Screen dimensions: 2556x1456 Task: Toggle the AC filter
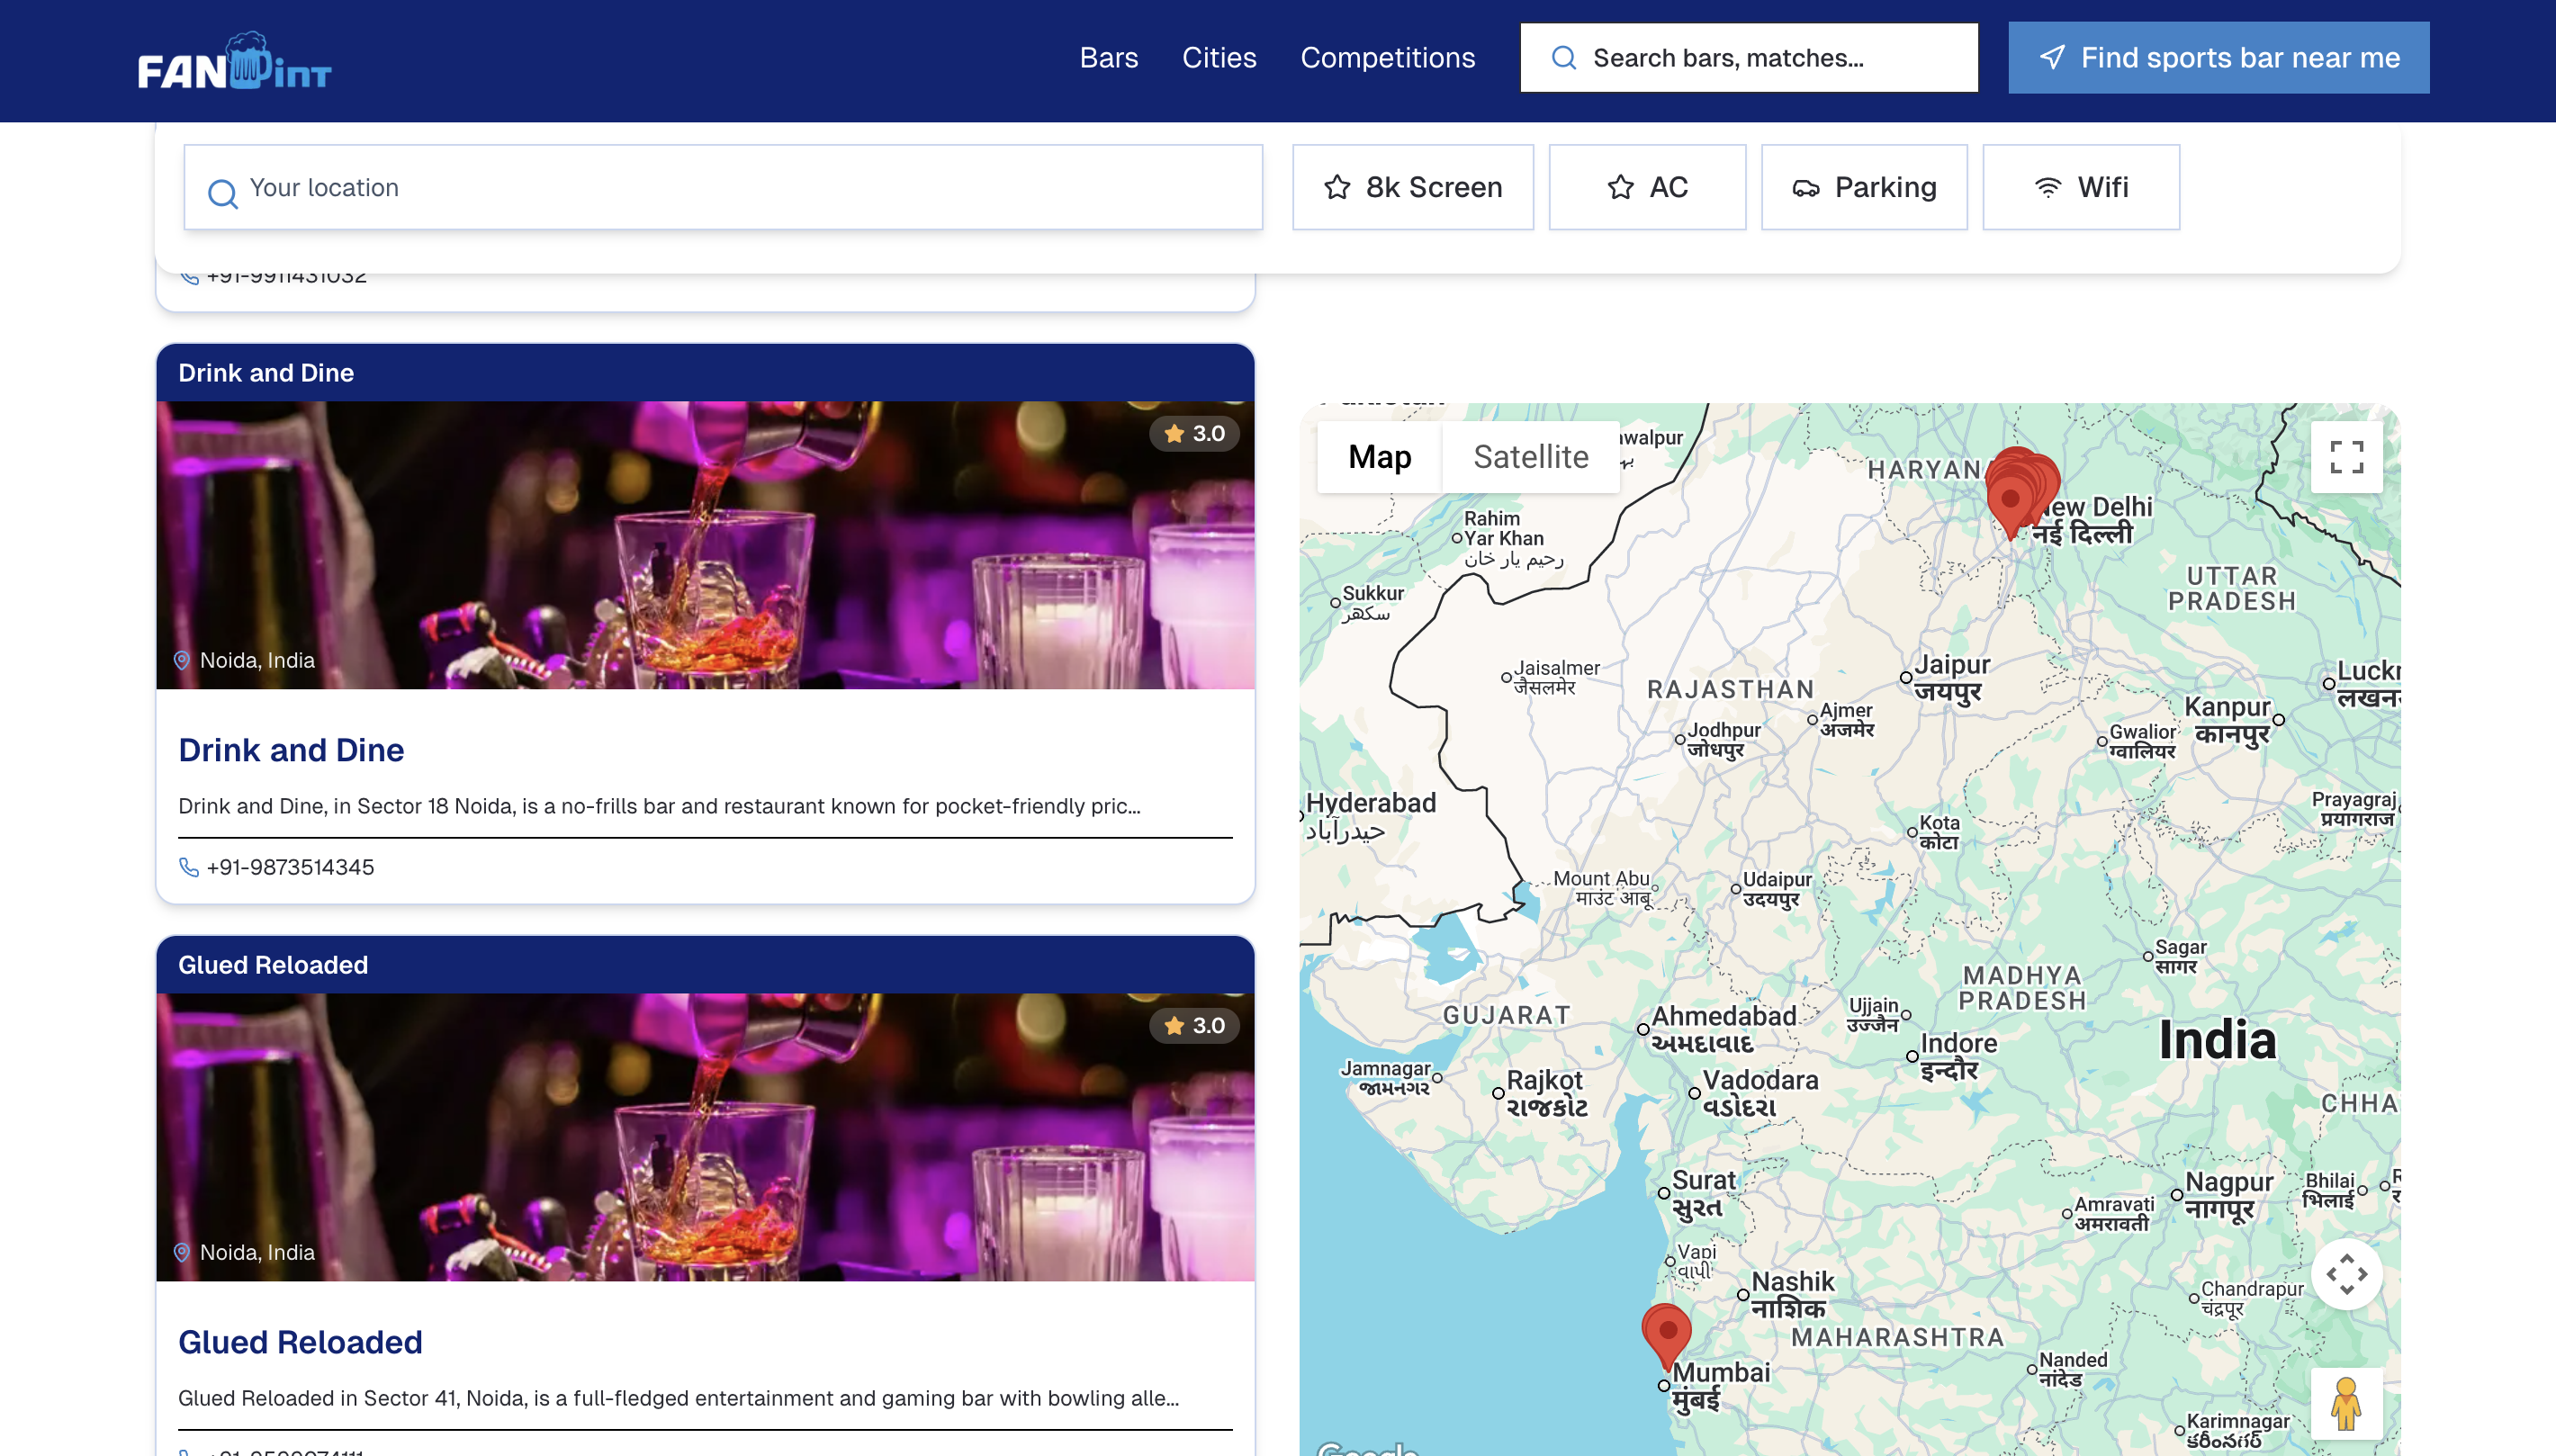point(1646,187)
